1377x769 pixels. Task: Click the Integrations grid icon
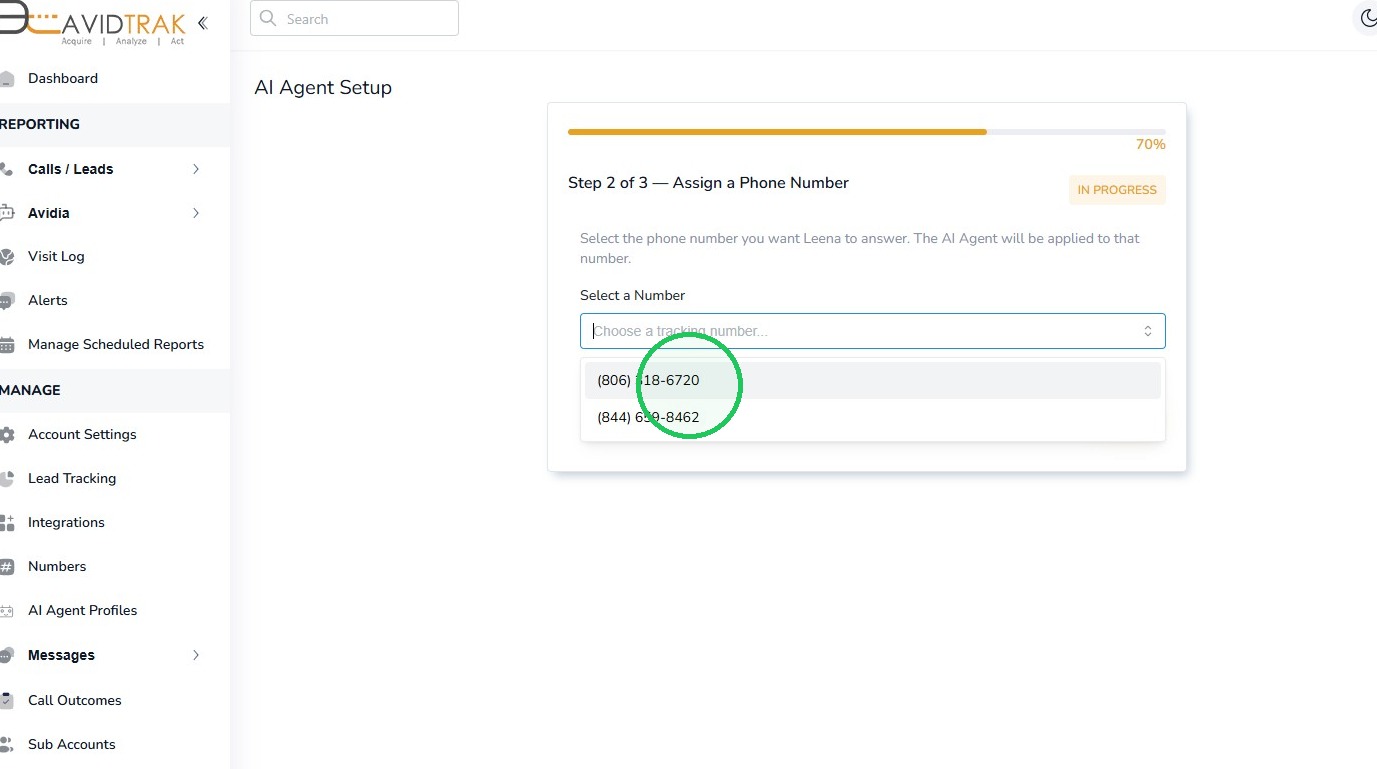coord(6,523)
